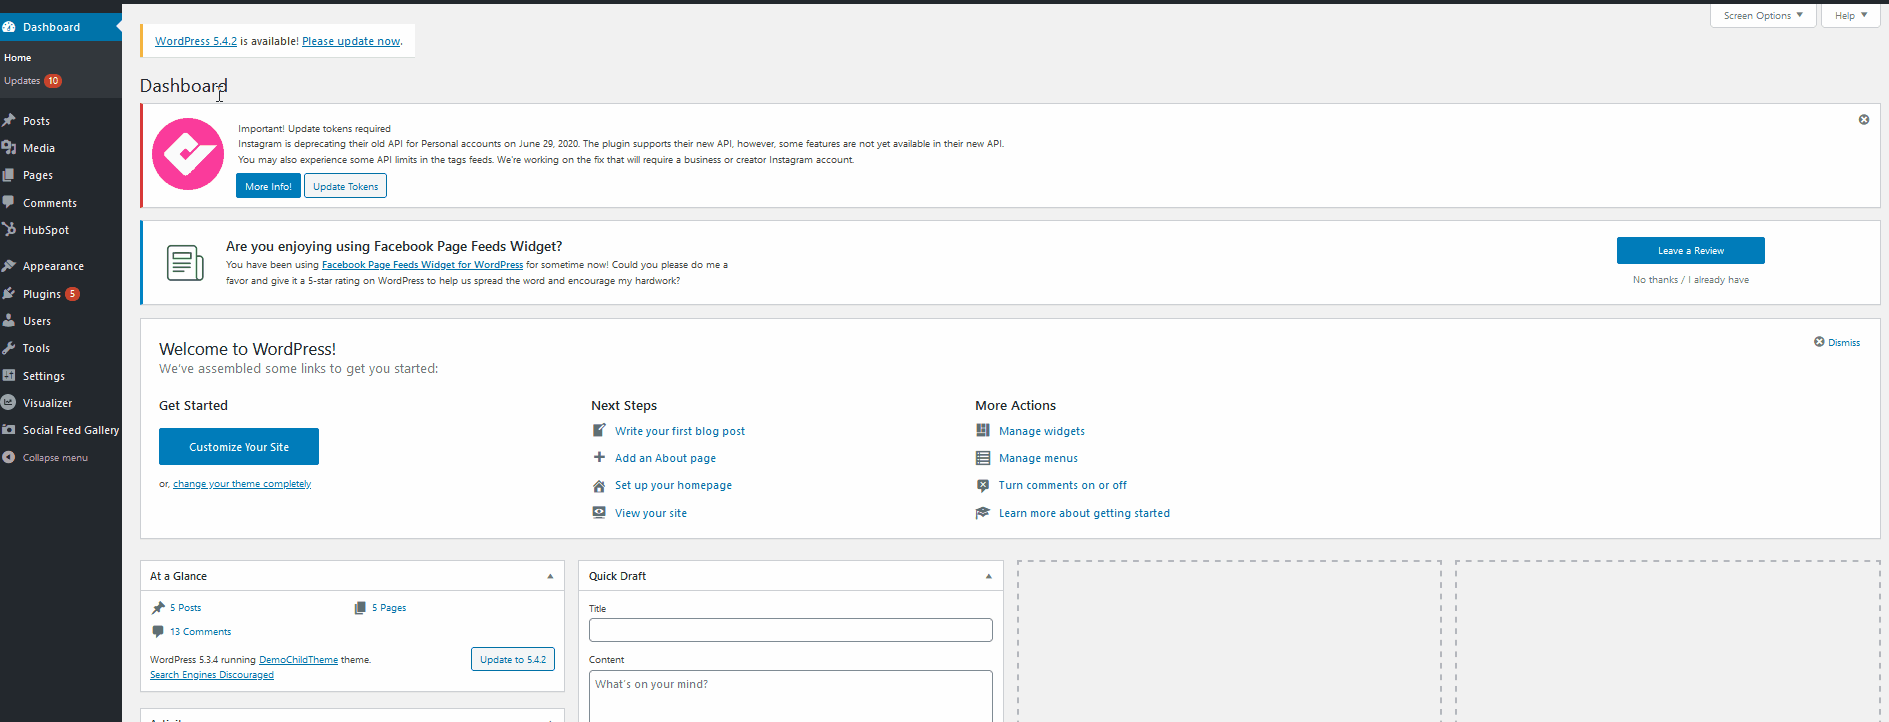Go to the Media menu

39,148
